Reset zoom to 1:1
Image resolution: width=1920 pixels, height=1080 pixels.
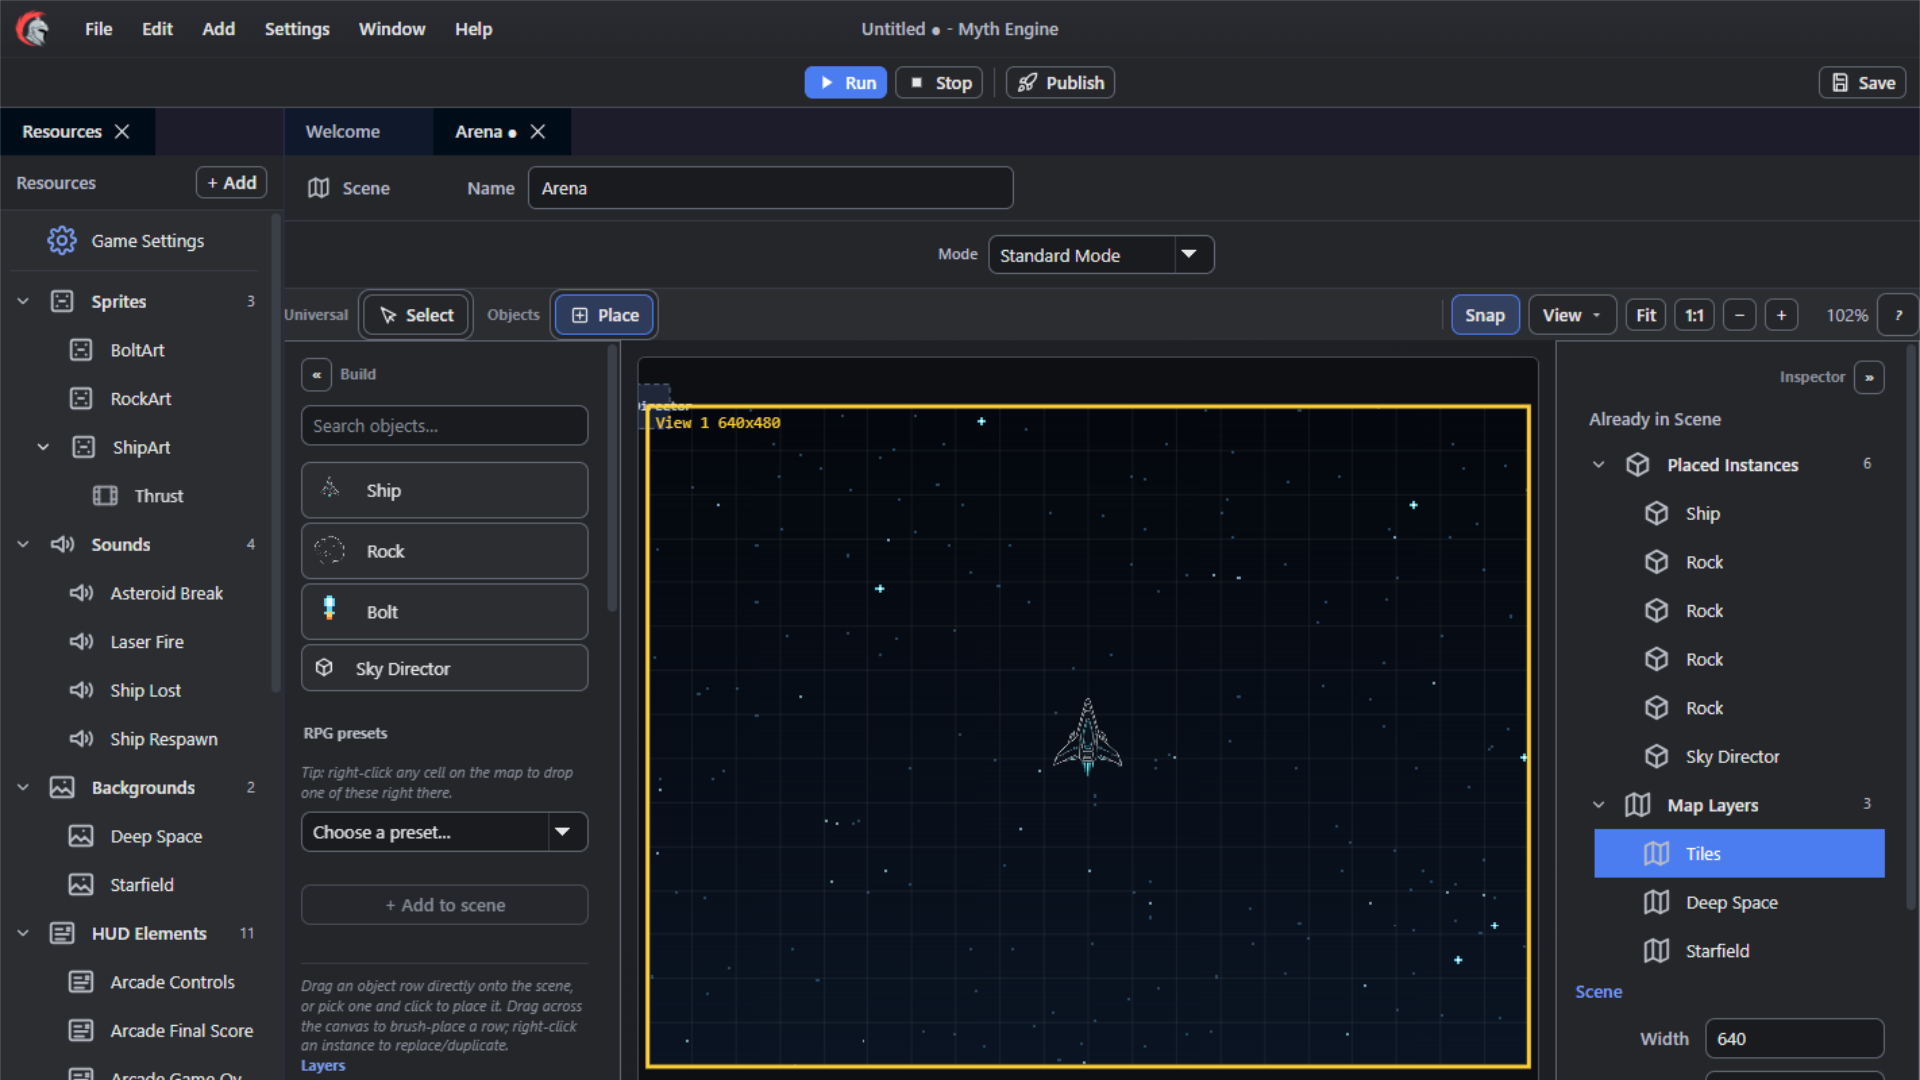[x=1694, y=315]
